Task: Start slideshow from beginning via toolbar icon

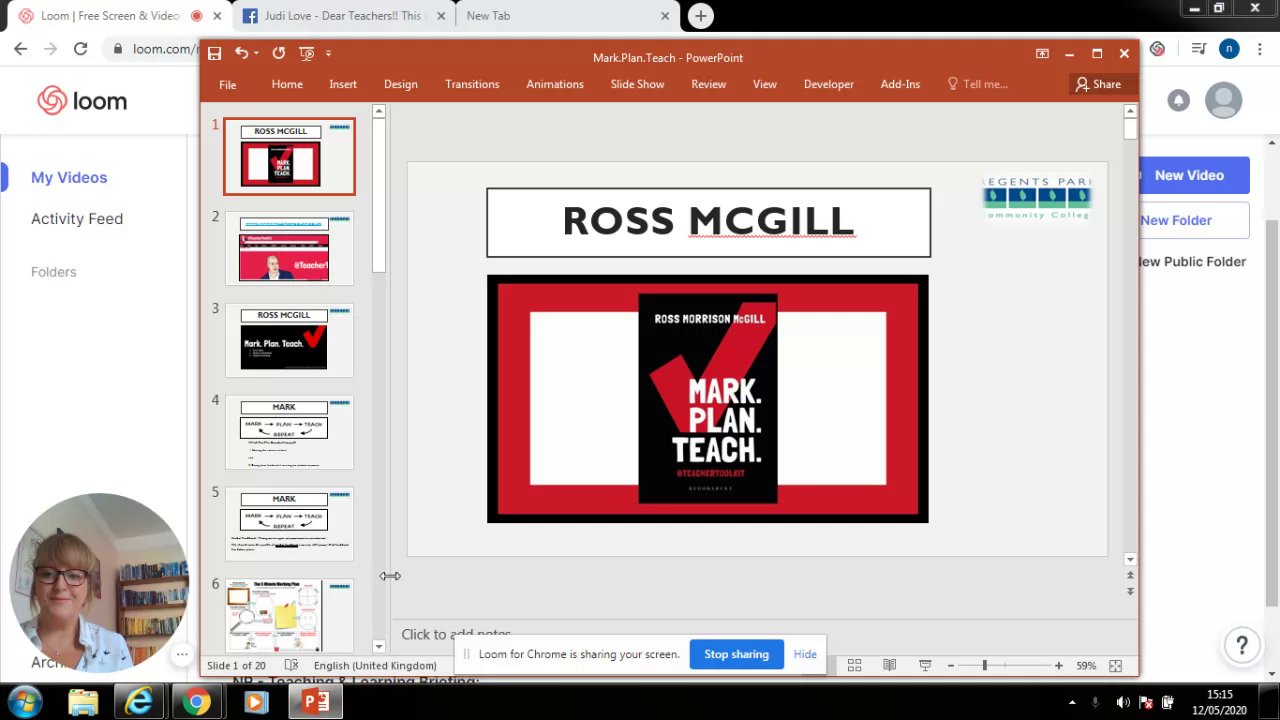Action: [306, 53]
